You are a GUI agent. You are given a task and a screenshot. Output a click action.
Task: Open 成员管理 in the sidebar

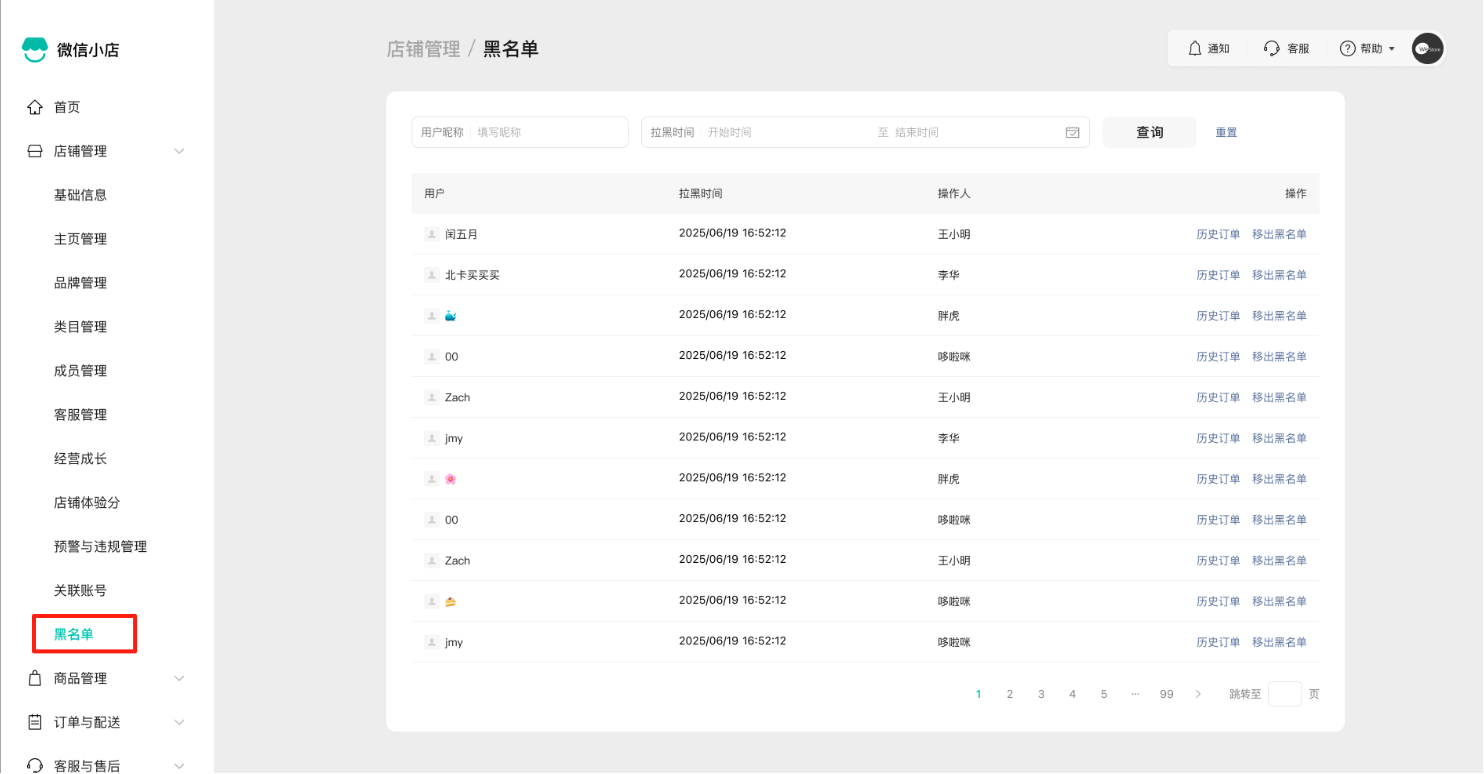[x=80, y=371]
